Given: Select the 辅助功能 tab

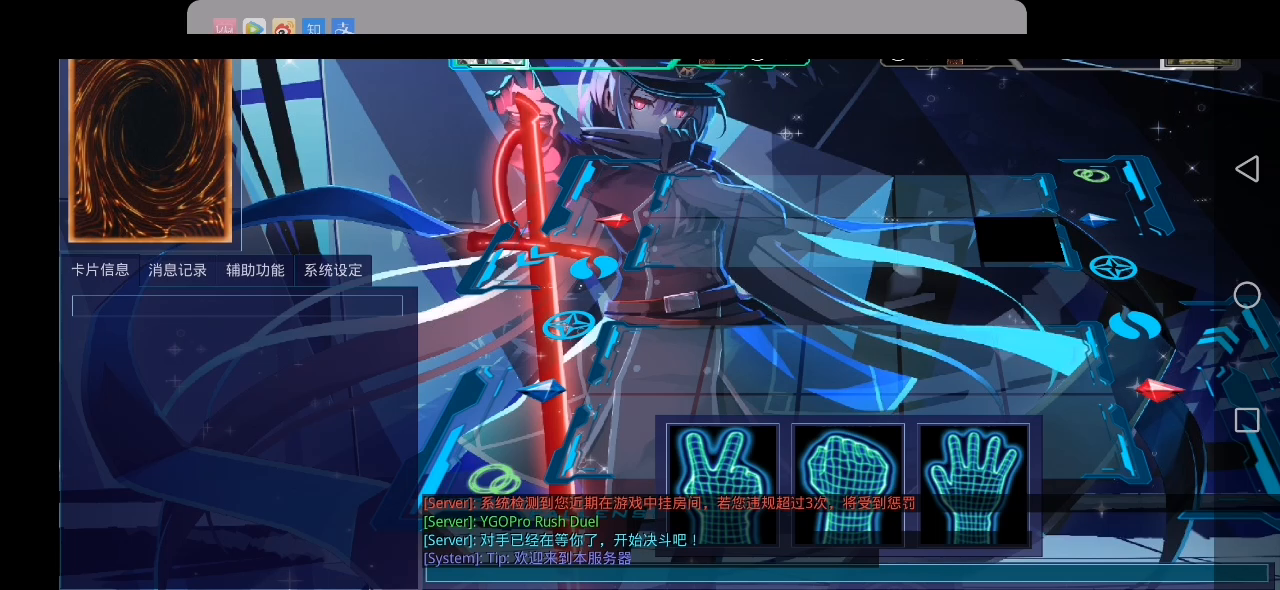Looking at the screenshot, I should click(255, 270).
